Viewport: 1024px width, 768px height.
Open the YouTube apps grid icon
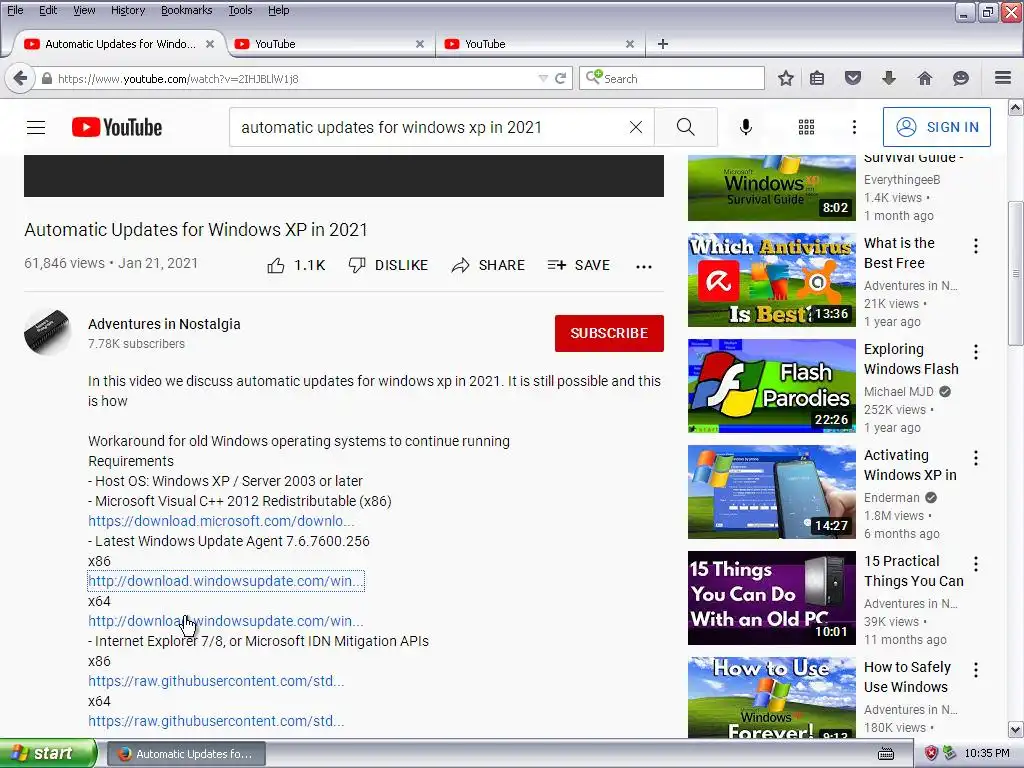[807, 127]
